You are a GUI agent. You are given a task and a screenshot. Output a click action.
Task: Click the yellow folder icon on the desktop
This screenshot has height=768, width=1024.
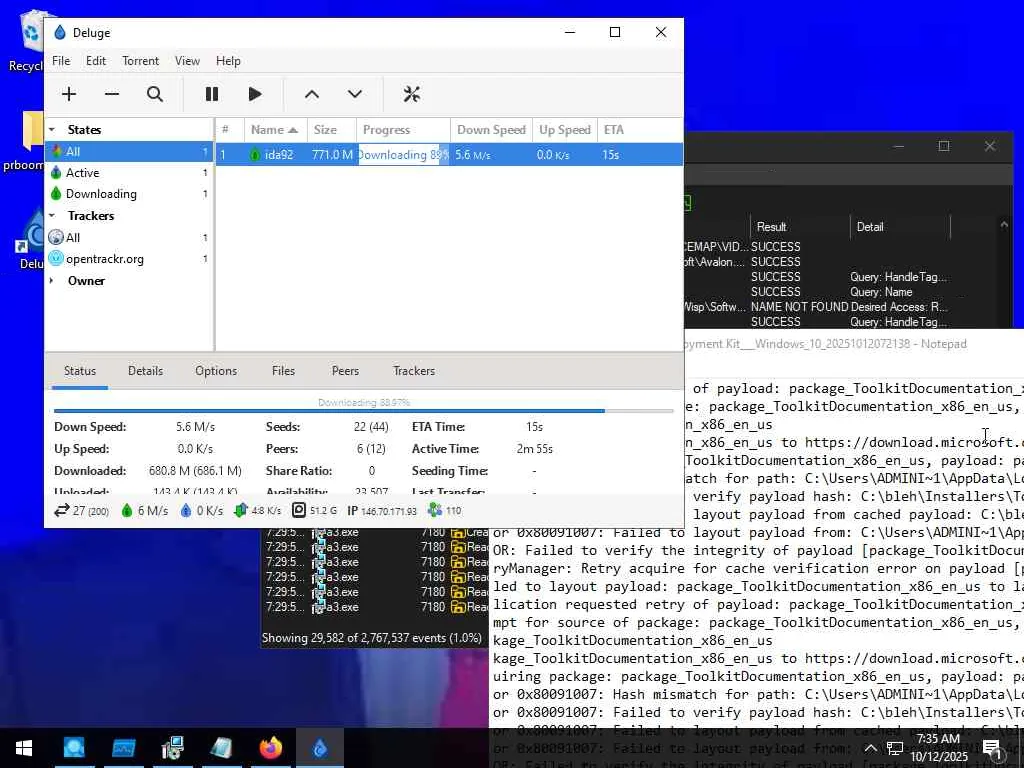31,131
